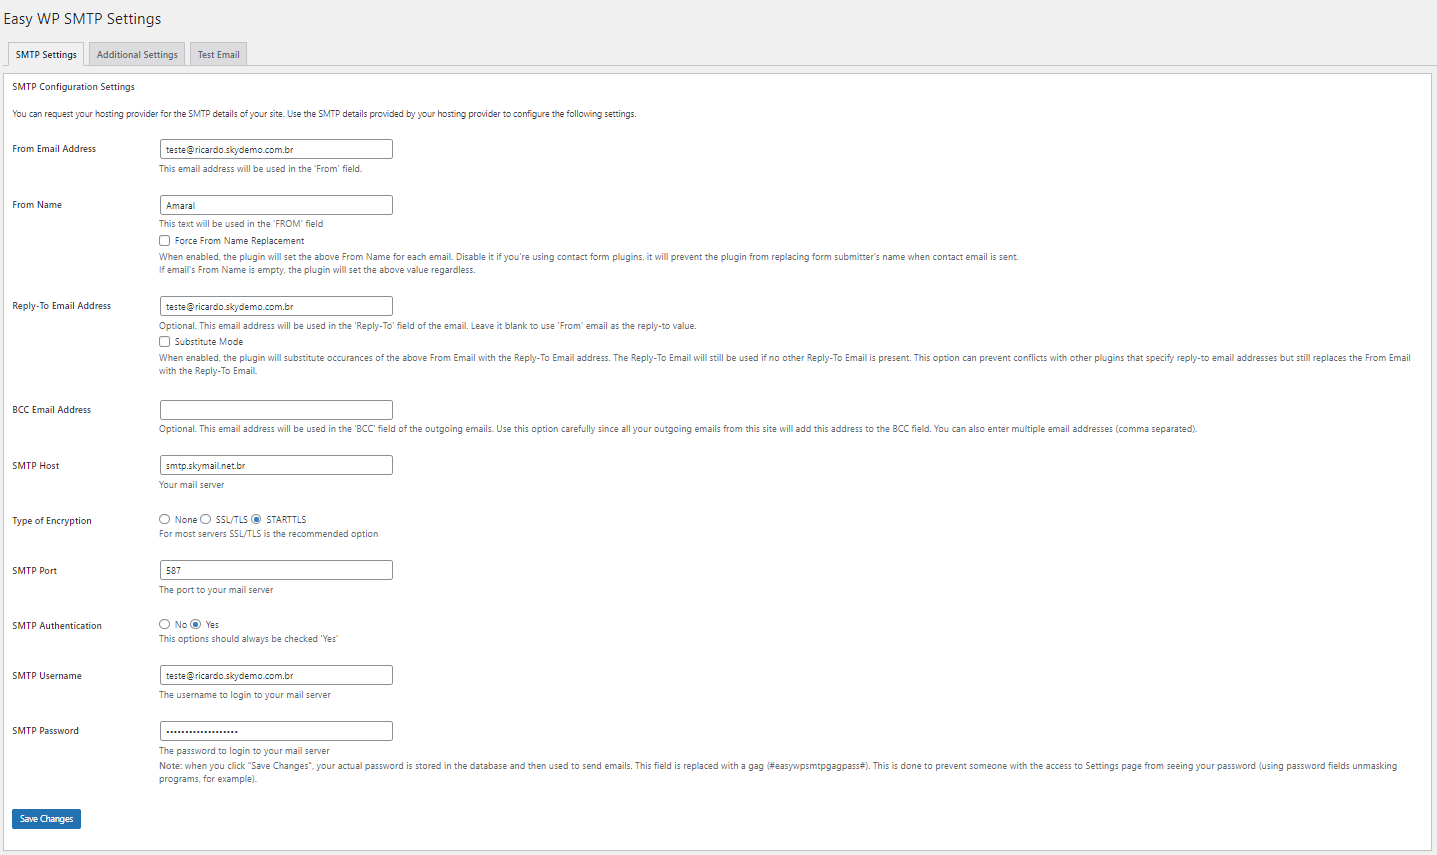The width and height of the screenshot is (1437, 855).
Task: Click the empty BCC Email Address field
Action: [x=276, y=410]
